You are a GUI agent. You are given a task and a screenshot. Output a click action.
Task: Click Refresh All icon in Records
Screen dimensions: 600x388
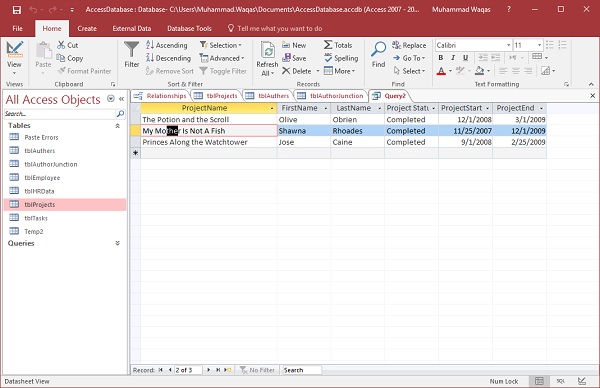(267, 50)
